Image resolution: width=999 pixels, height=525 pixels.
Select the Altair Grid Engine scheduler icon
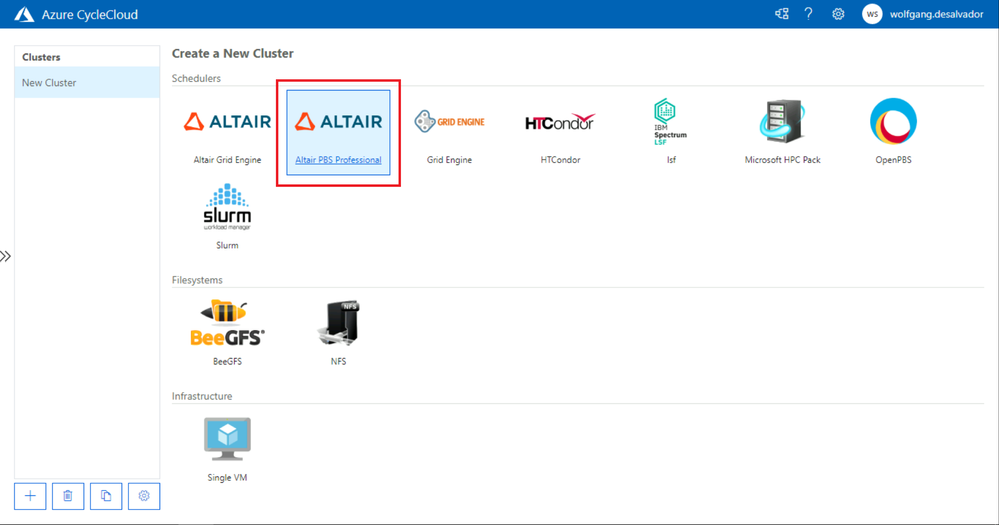[x=227, y=121]
